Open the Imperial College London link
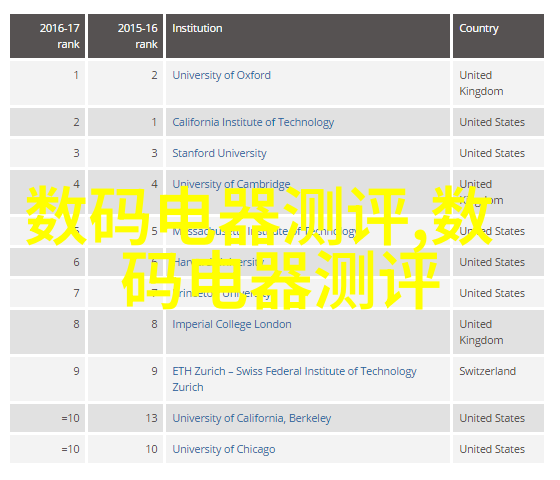560x480 pixels. click(232, 325)
